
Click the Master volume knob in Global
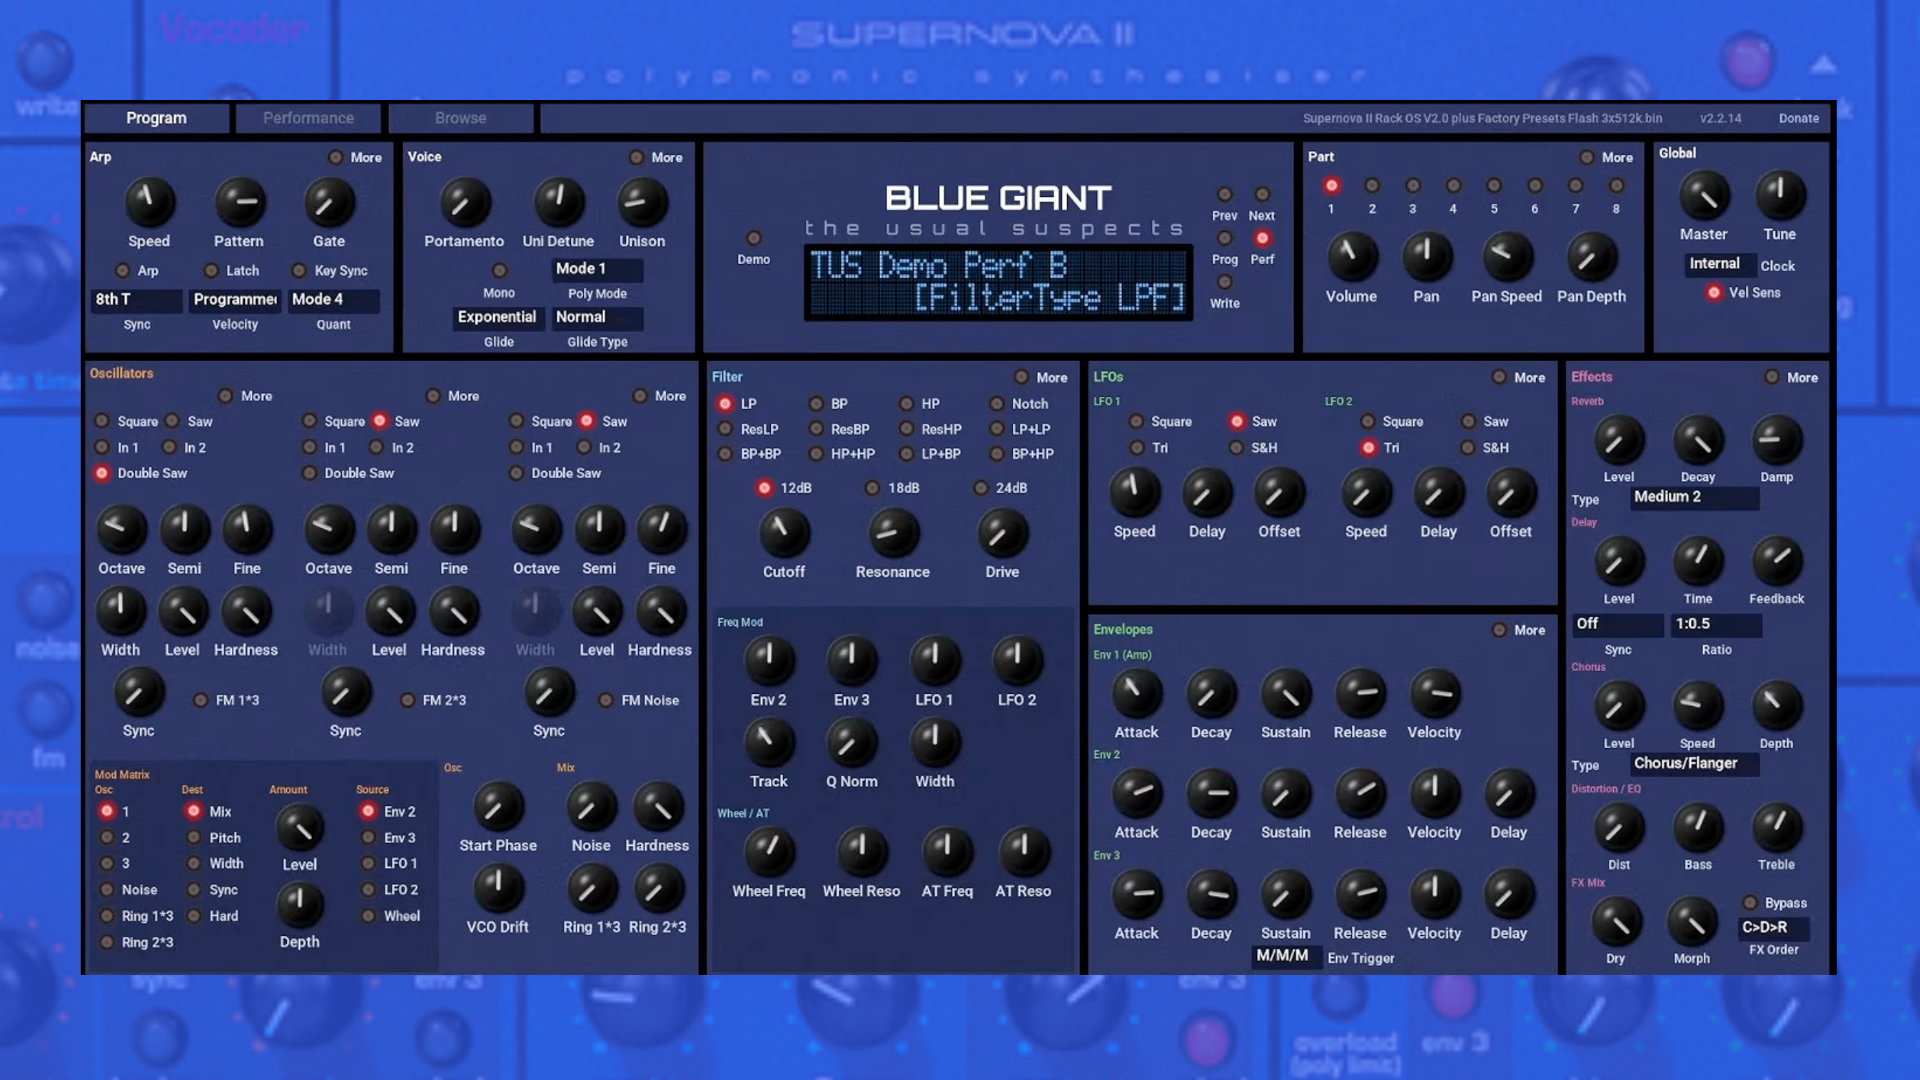point(1703,196)
